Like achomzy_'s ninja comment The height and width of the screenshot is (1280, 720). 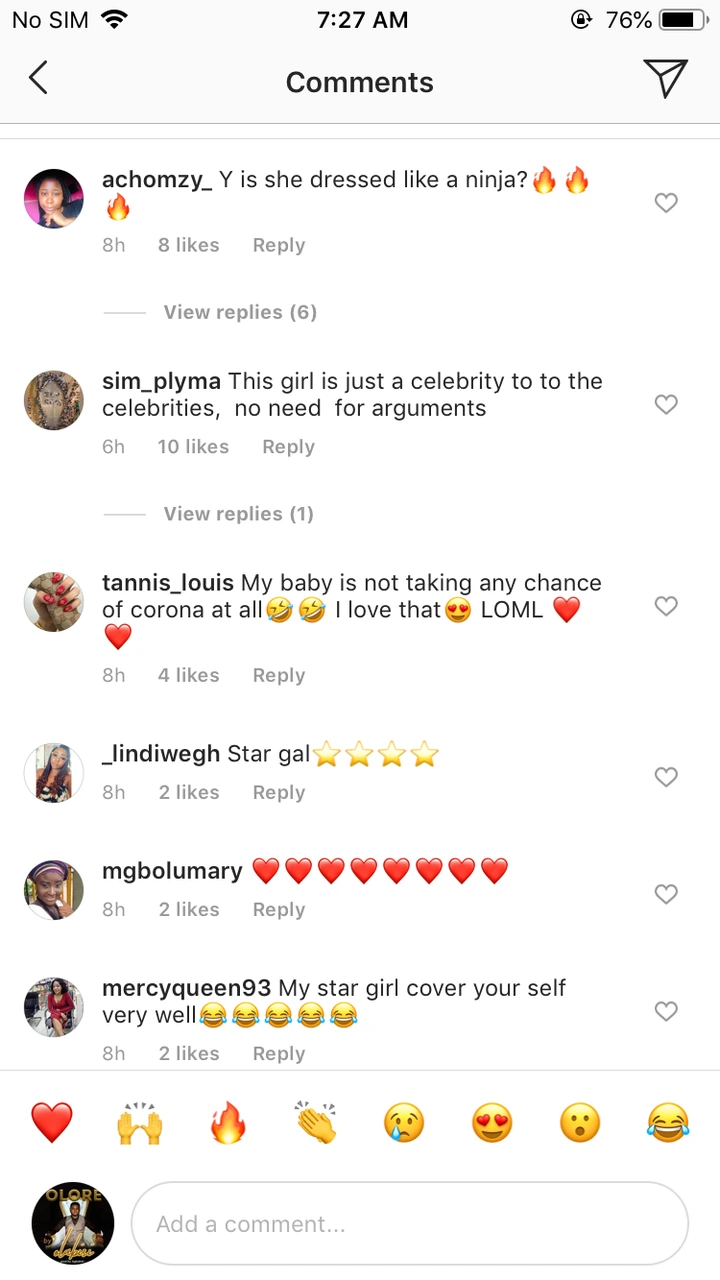[x=666, y=203]
